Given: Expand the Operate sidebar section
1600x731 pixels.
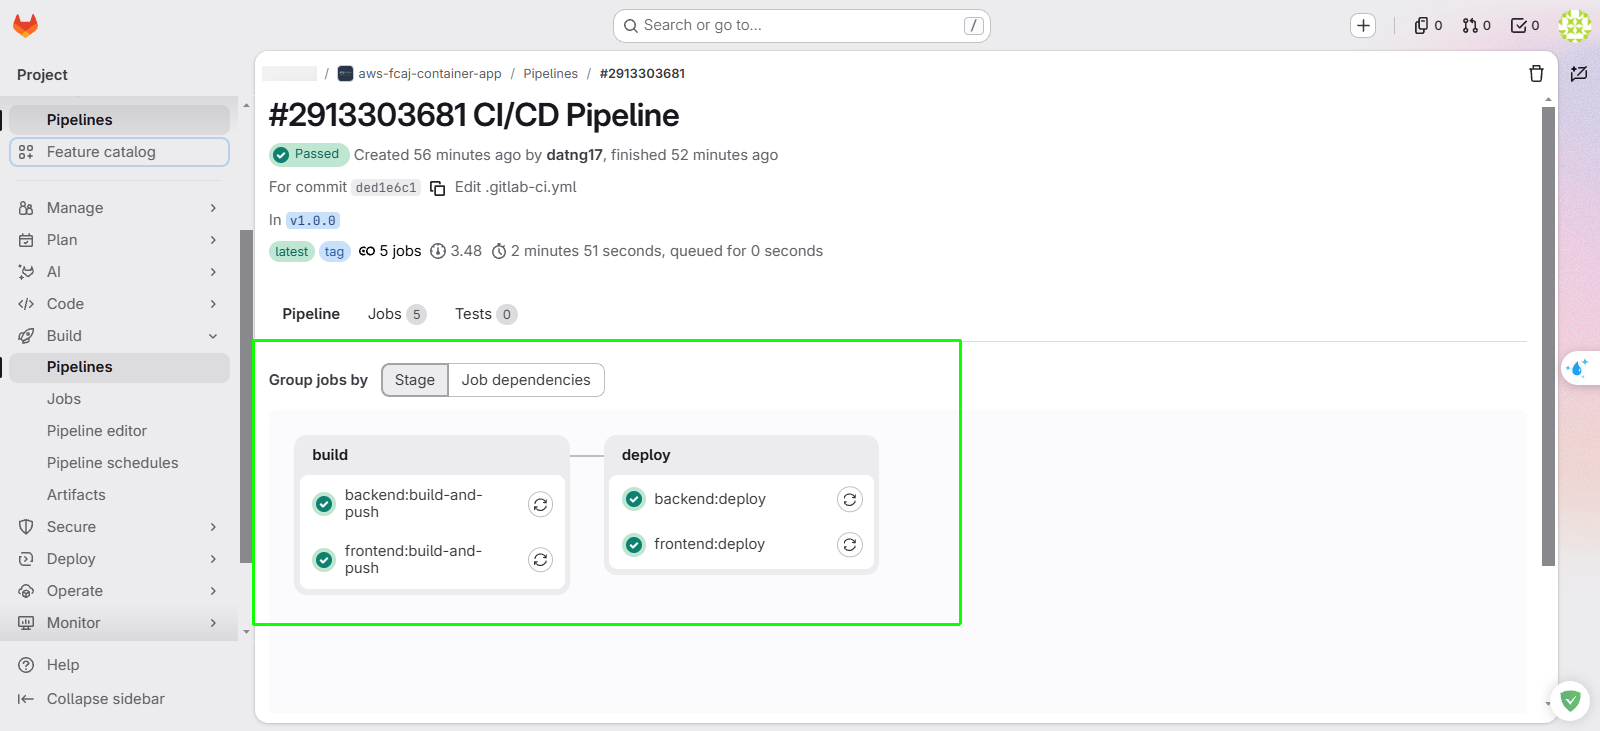Looking at the screenshot, I should pos(119,591).
